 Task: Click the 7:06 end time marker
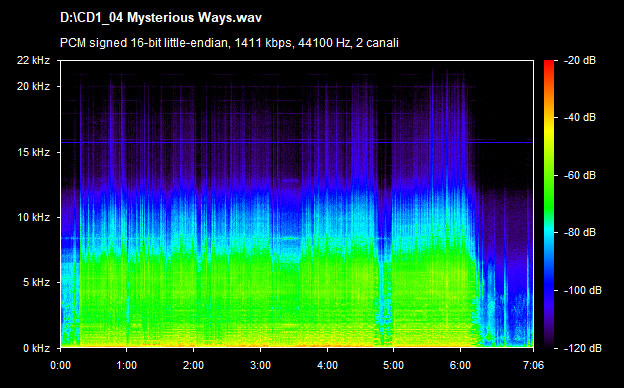(533, 365)
